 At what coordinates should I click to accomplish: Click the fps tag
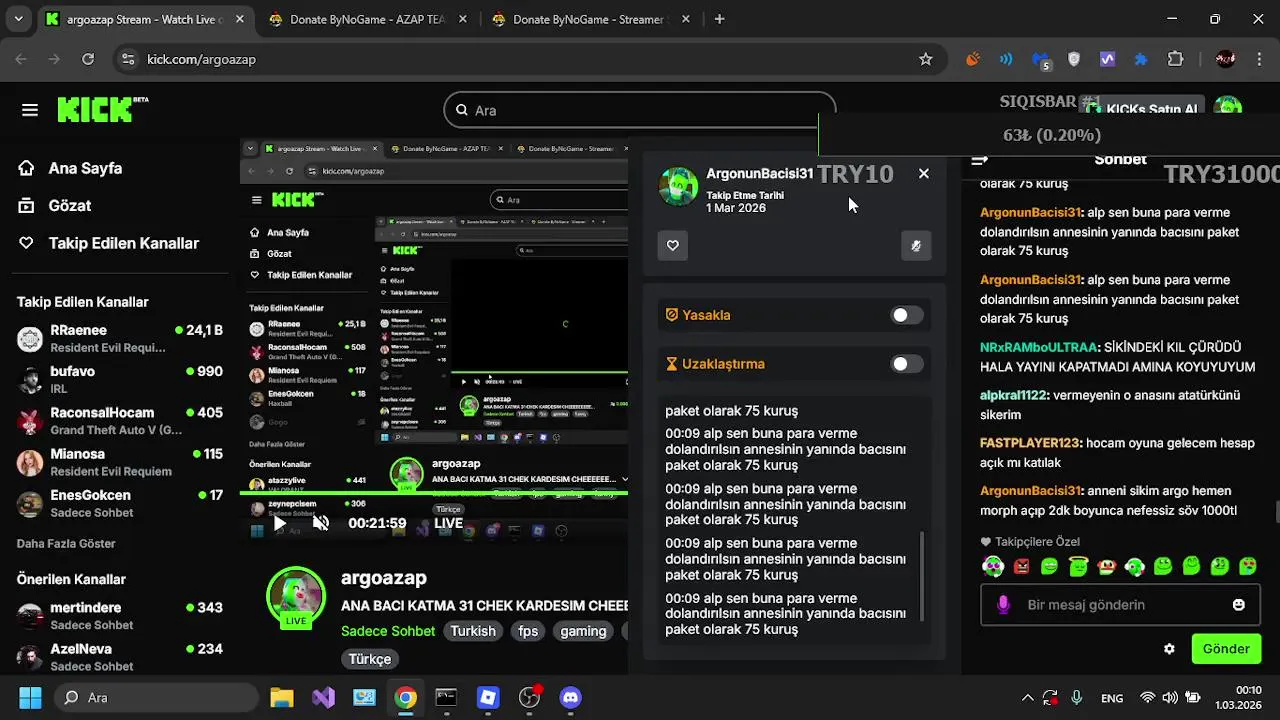528,631
